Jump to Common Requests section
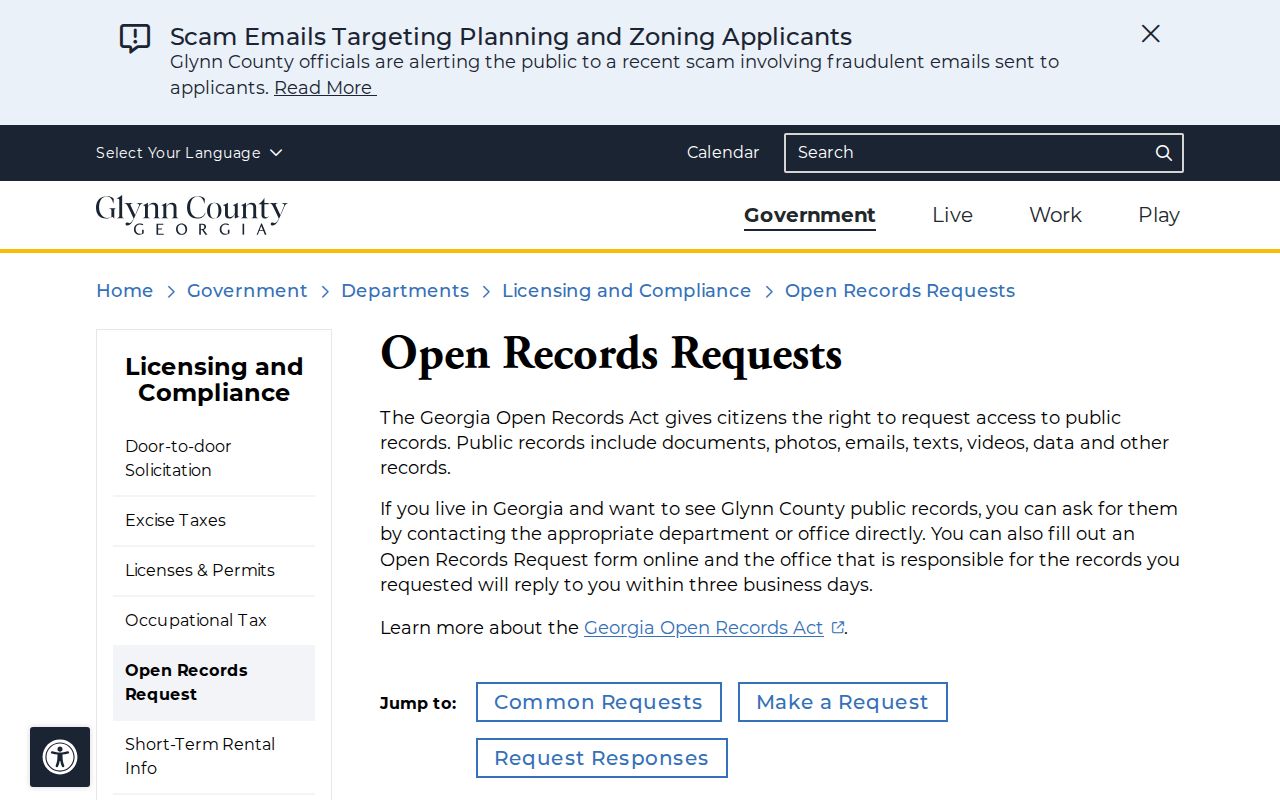 click(x=599, y=702)
